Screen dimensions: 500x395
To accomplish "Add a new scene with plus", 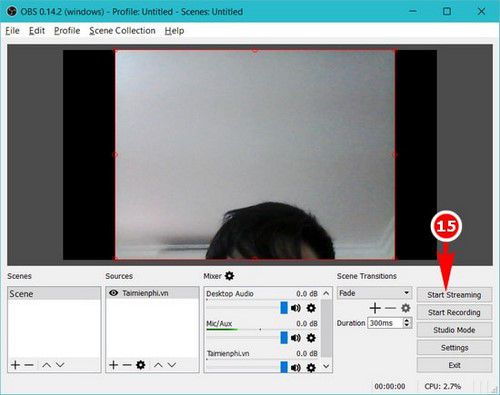I will pyautogui.click(x=15, y=365).
